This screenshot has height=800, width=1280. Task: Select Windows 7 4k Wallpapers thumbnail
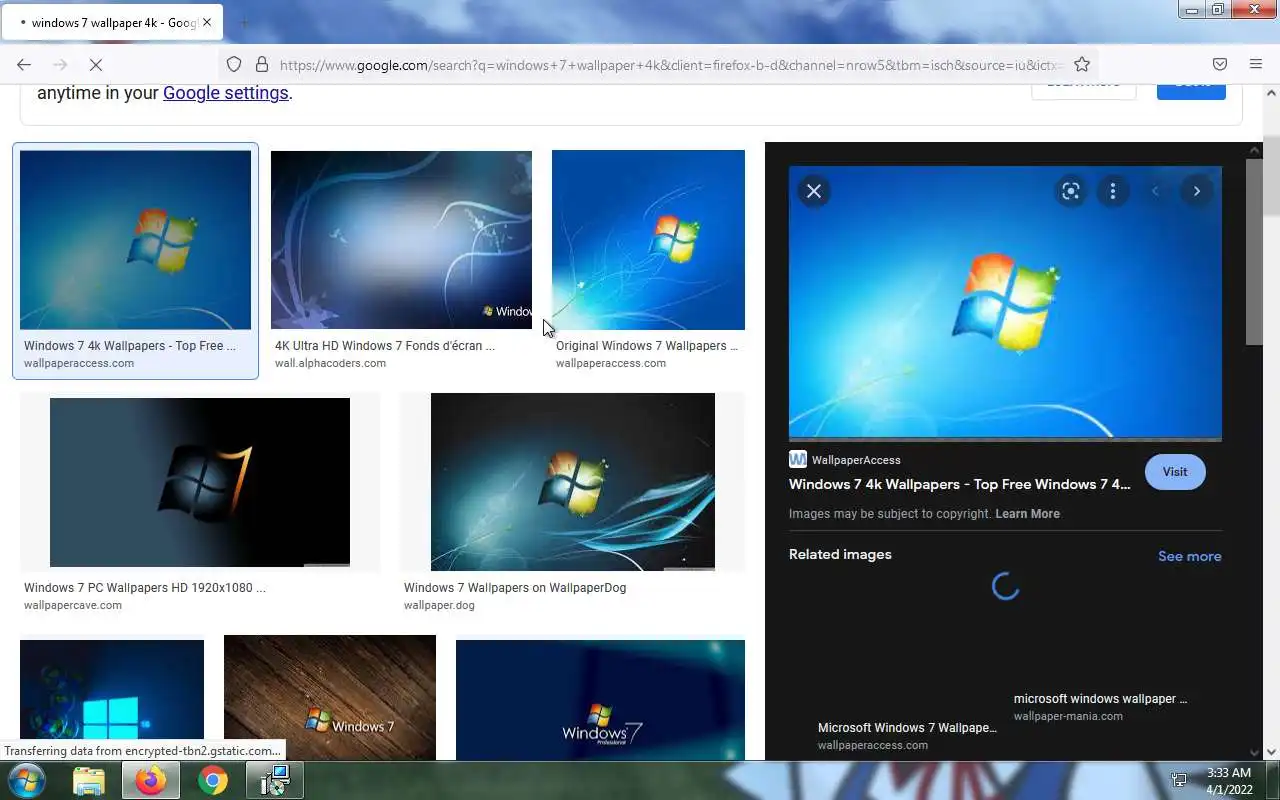135,240
